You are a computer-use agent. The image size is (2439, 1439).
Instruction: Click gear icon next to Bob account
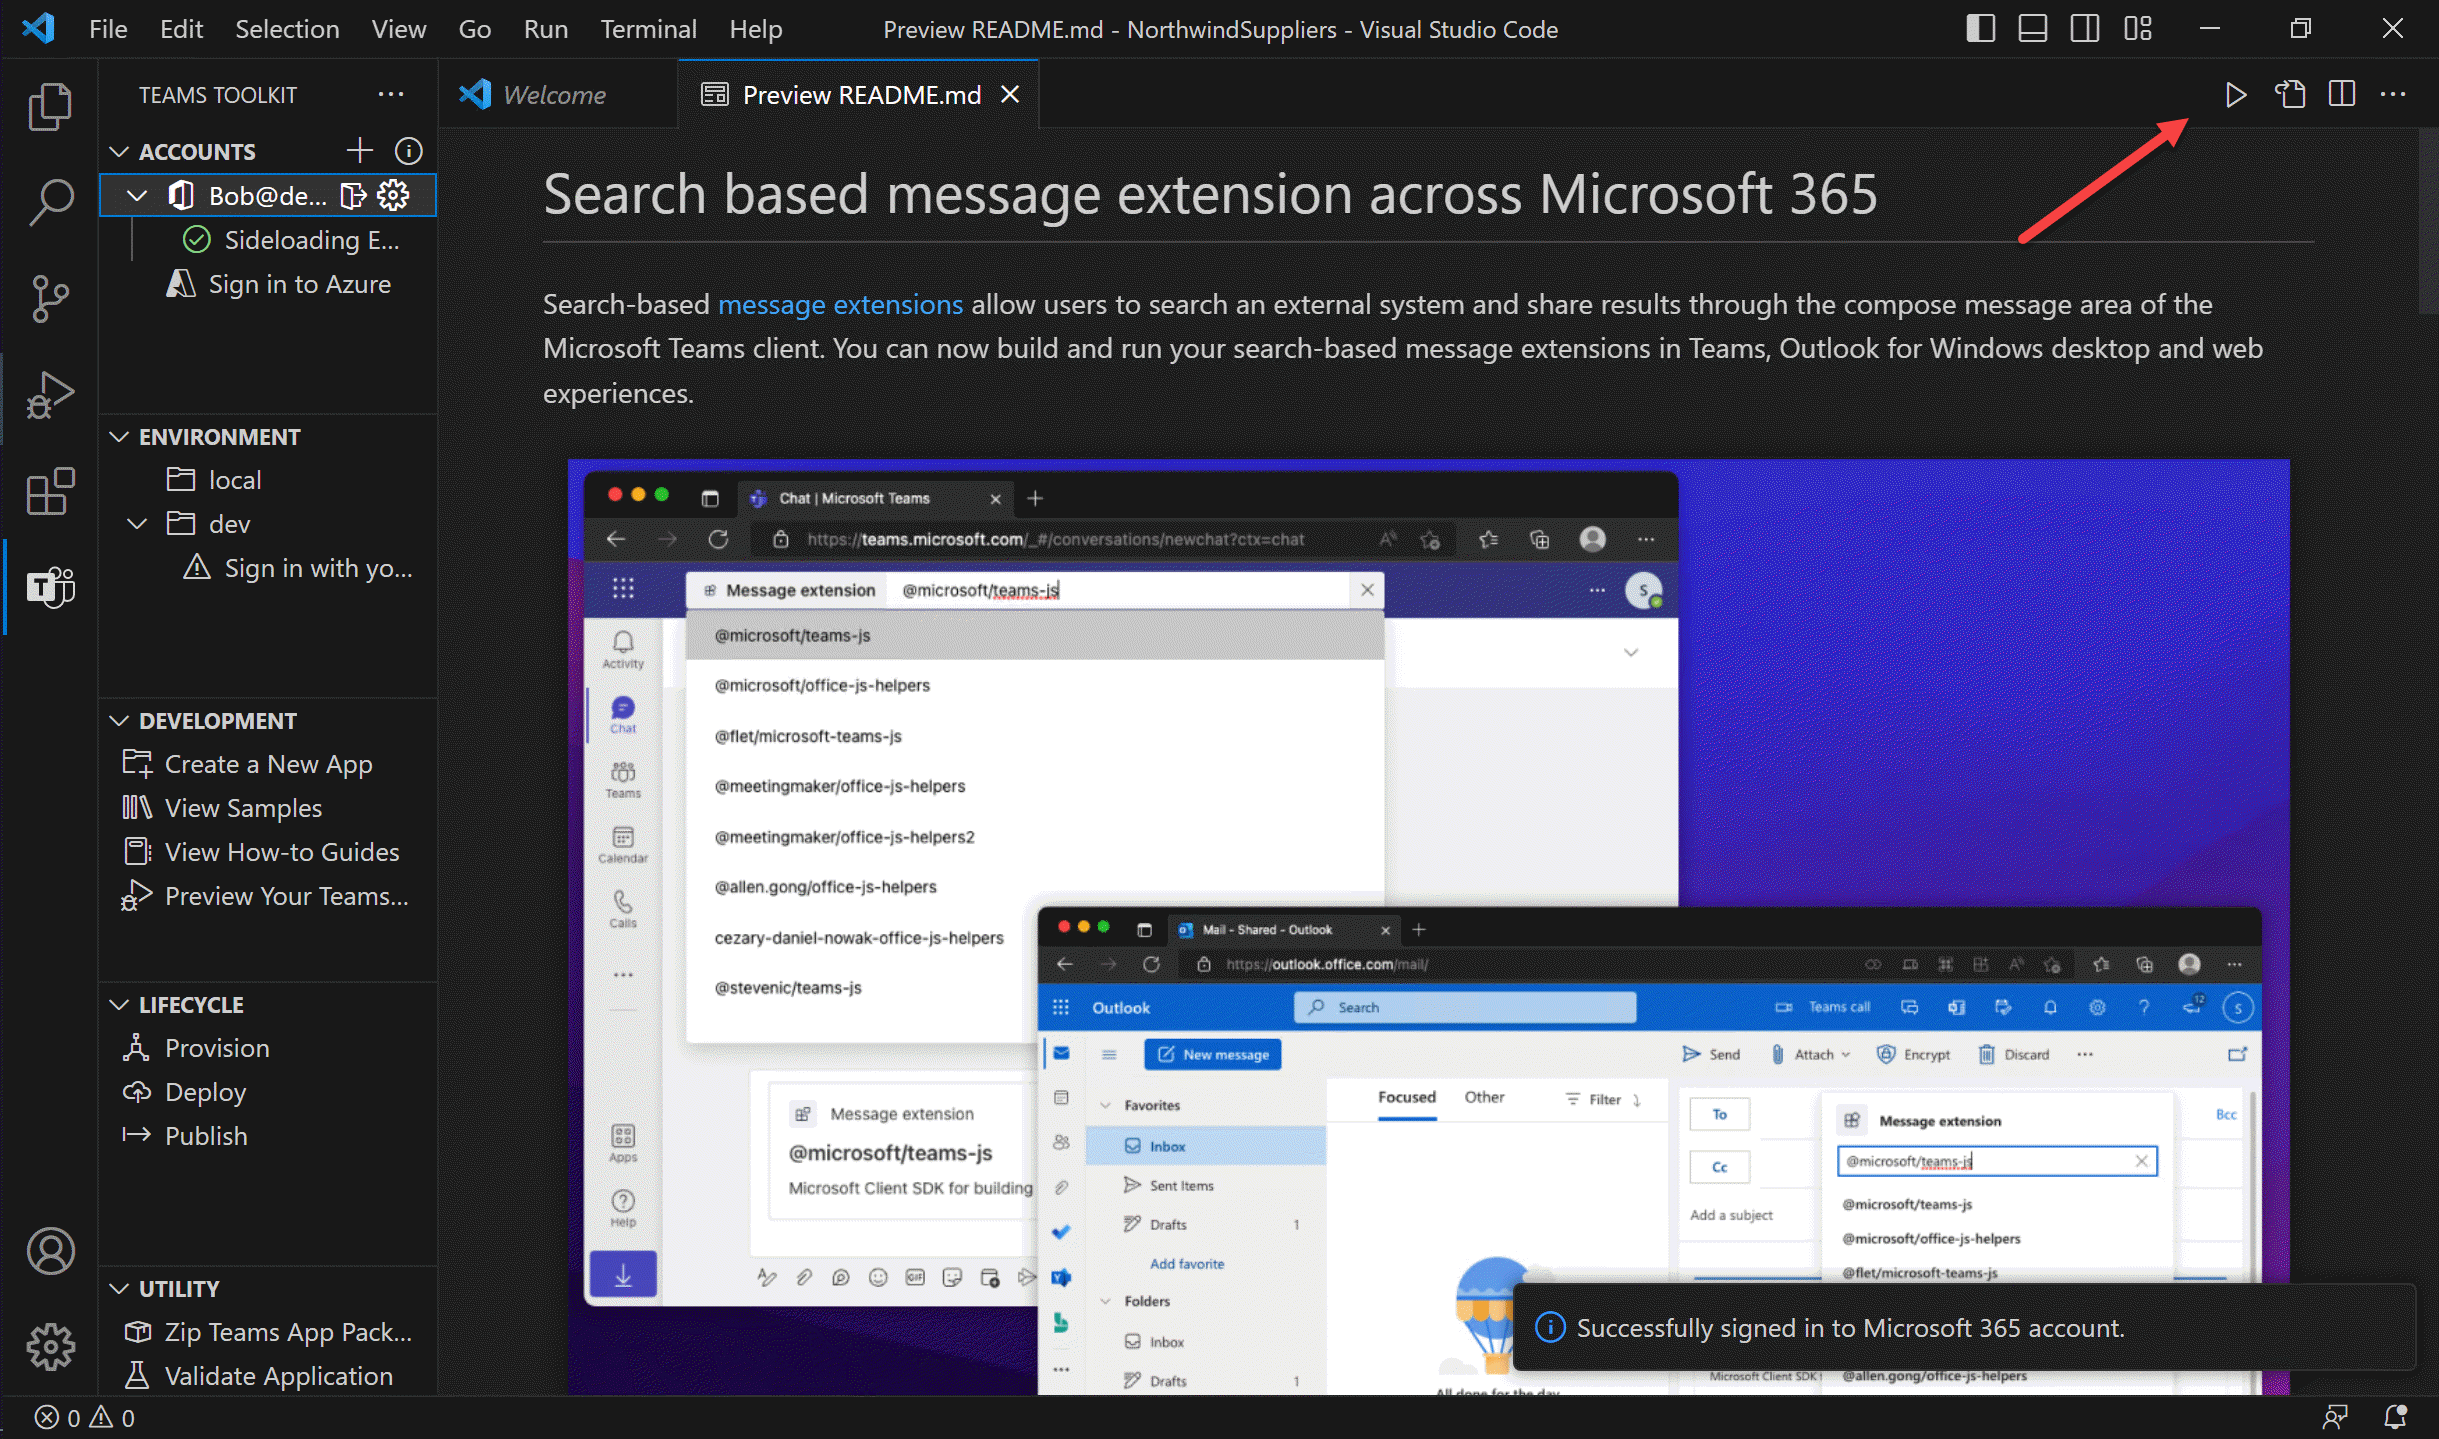coord(393,195)
